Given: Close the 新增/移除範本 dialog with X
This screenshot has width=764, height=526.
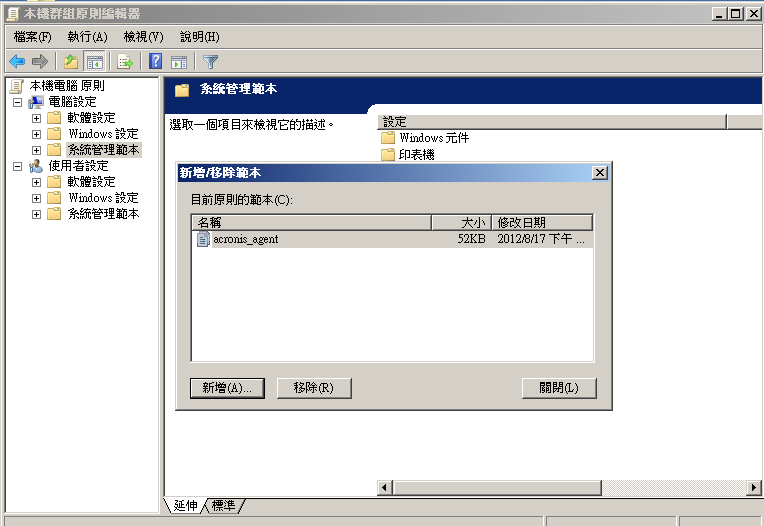Looking at the screenshot, I should click(600, 173).
